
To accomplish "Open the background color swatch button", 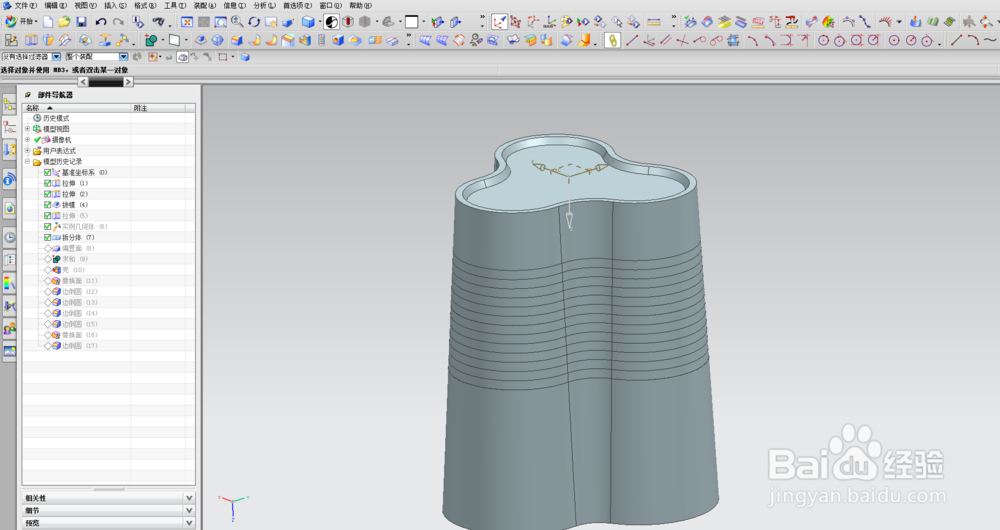I will [412, 22].
